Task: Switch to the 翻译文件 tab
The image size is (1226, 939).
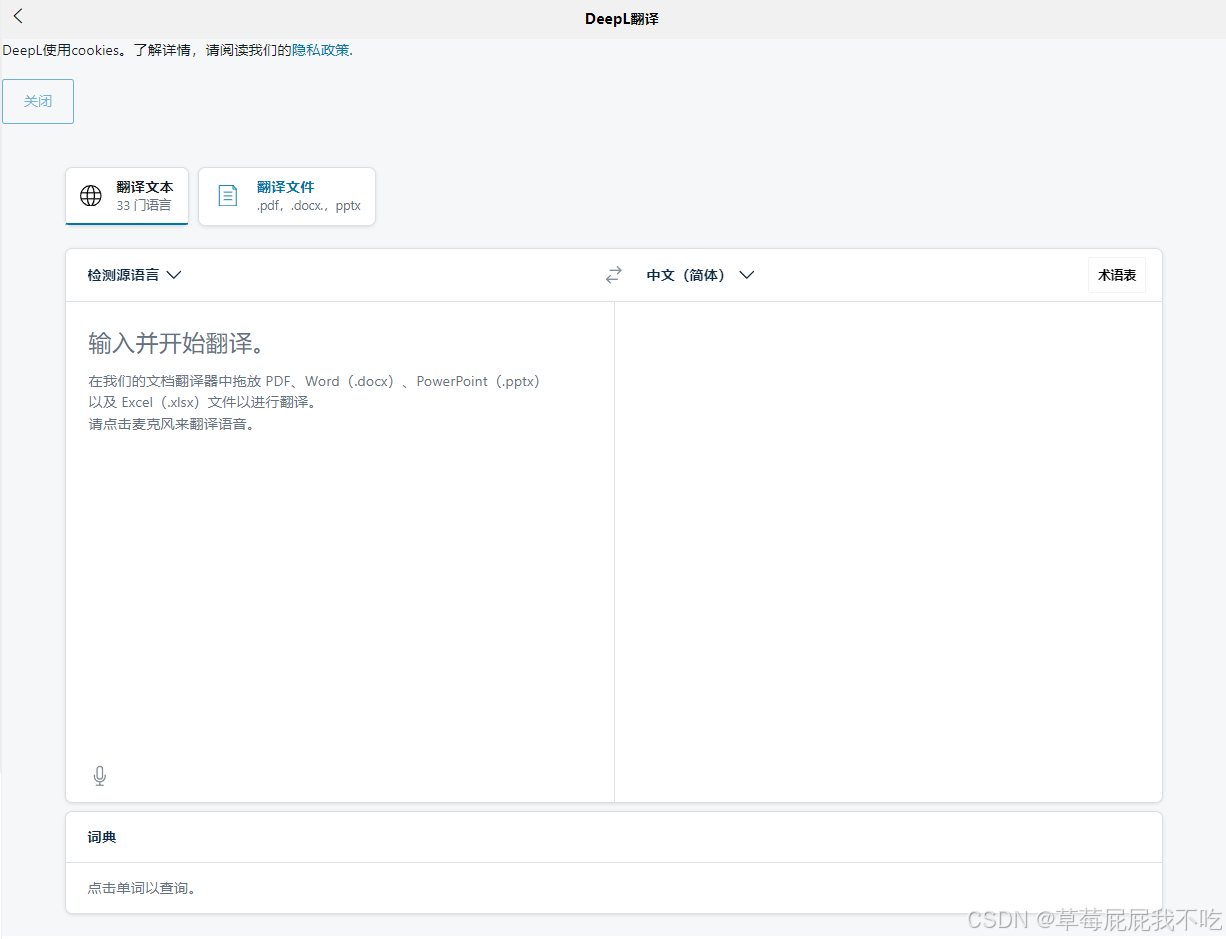Action: click(287, 196)
